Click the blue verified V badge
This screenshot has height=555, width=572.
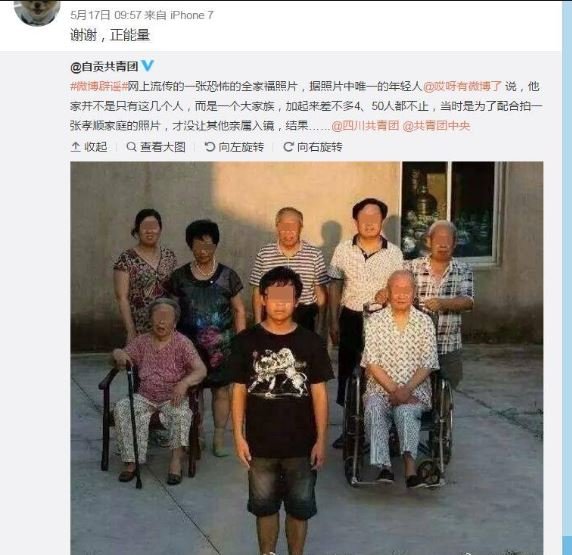(x=147, y=66)
